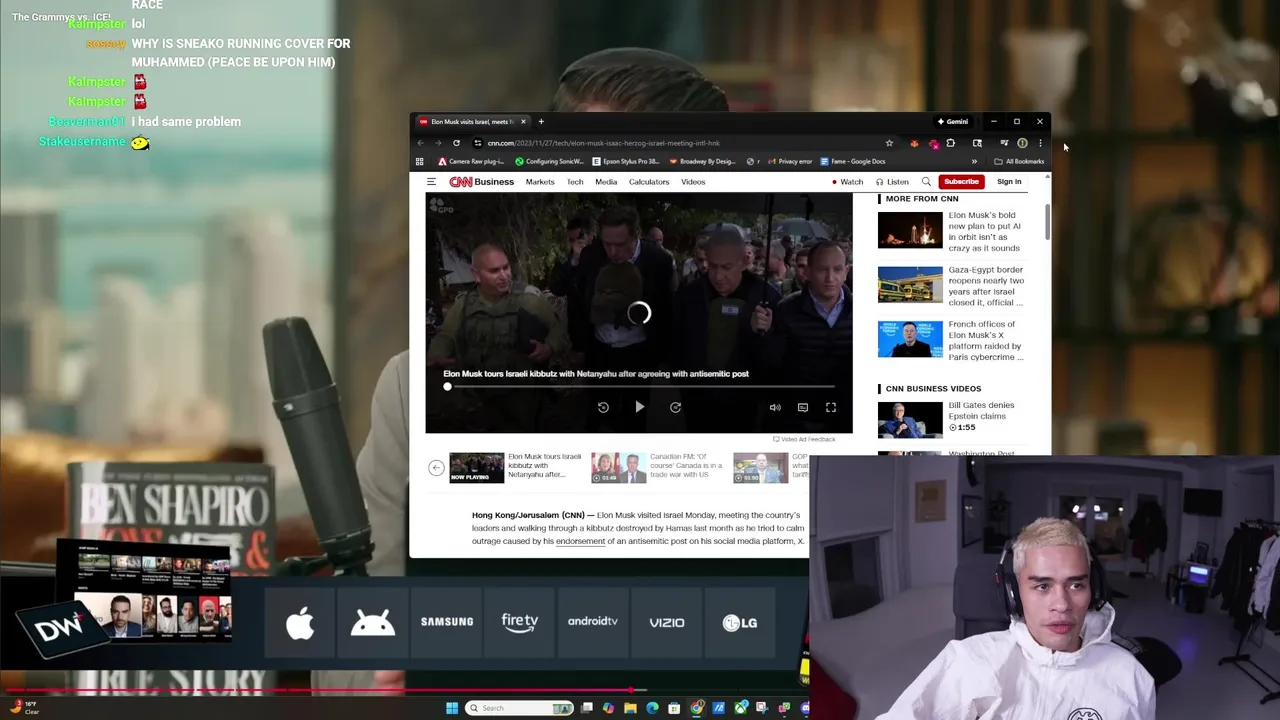The height and width of the screenshot is (720, 1280).
Task: Select the Canadian FM trade war video
Action: (618, 468)
